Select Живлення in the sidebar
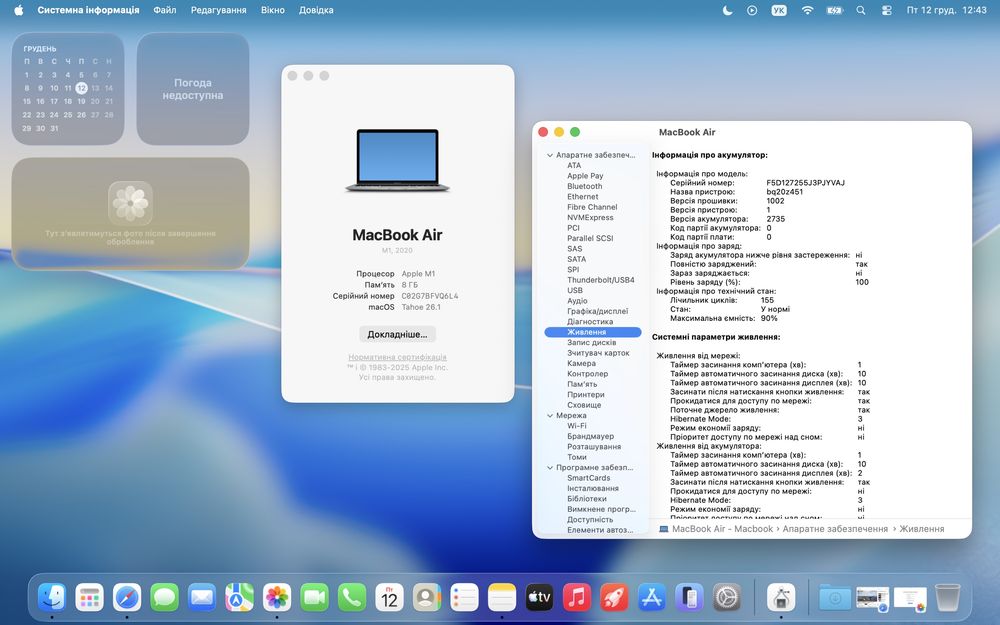1000x625 pixels. click(x=593, y=332)
